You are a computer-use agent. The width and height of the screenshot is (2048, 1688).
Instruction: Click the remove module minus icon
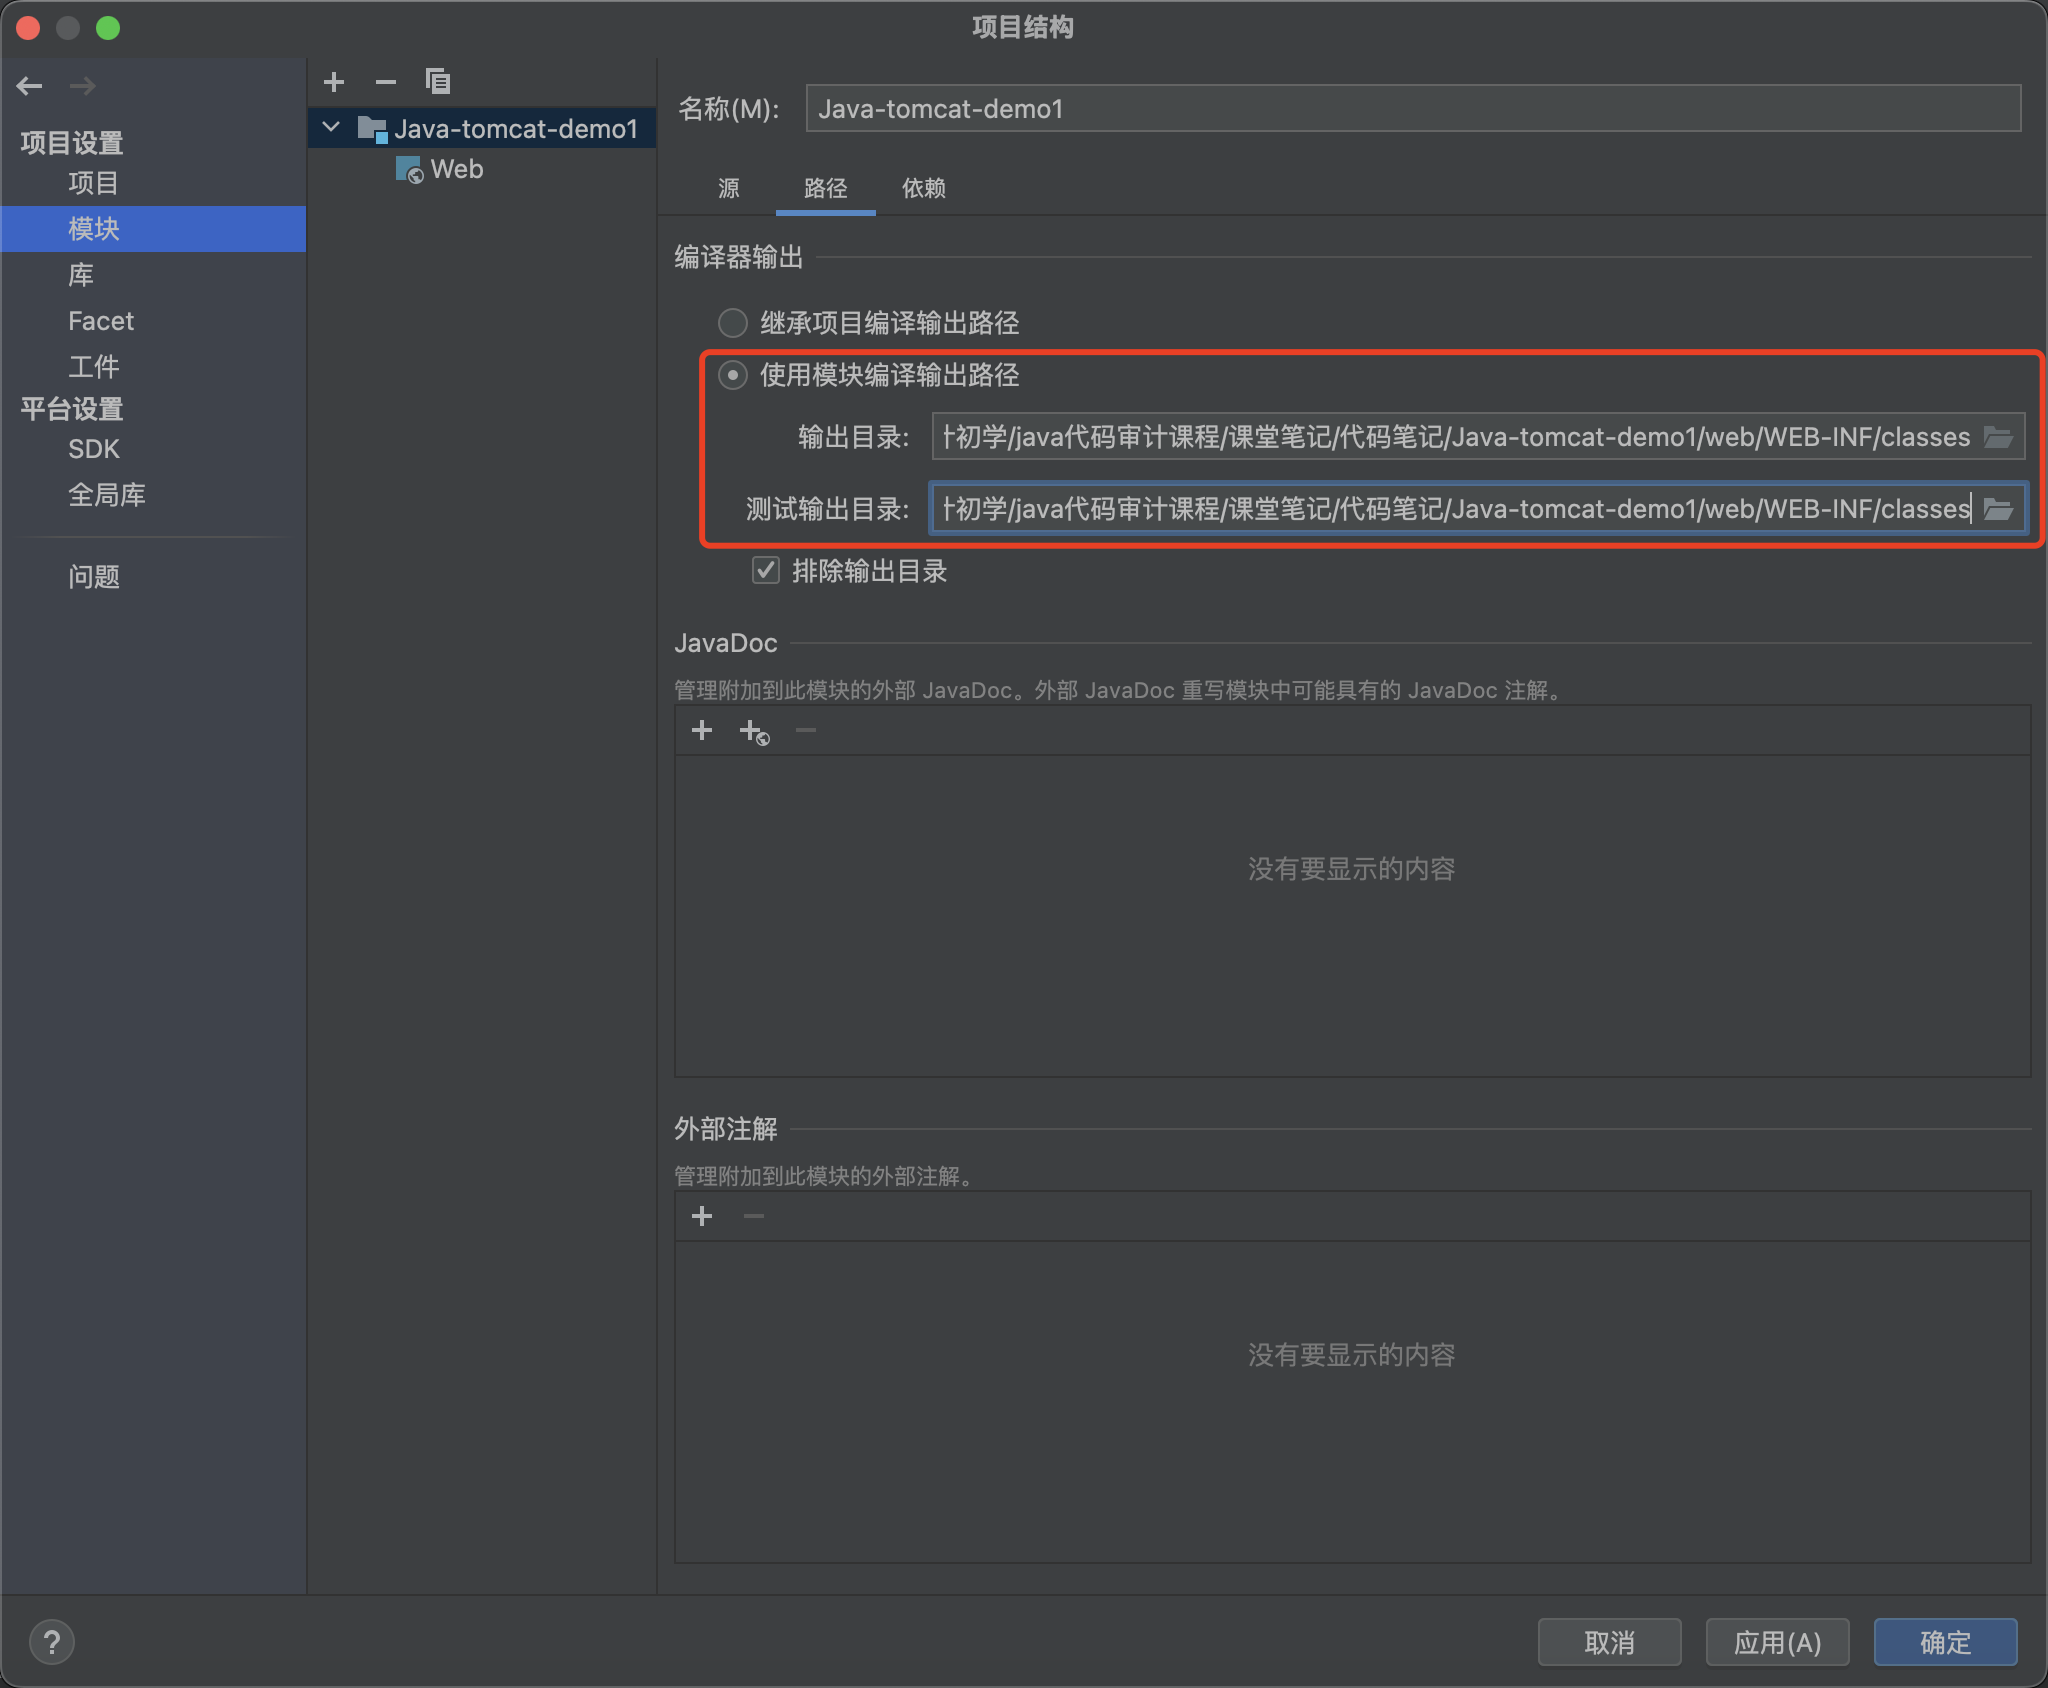click(386, 82)
